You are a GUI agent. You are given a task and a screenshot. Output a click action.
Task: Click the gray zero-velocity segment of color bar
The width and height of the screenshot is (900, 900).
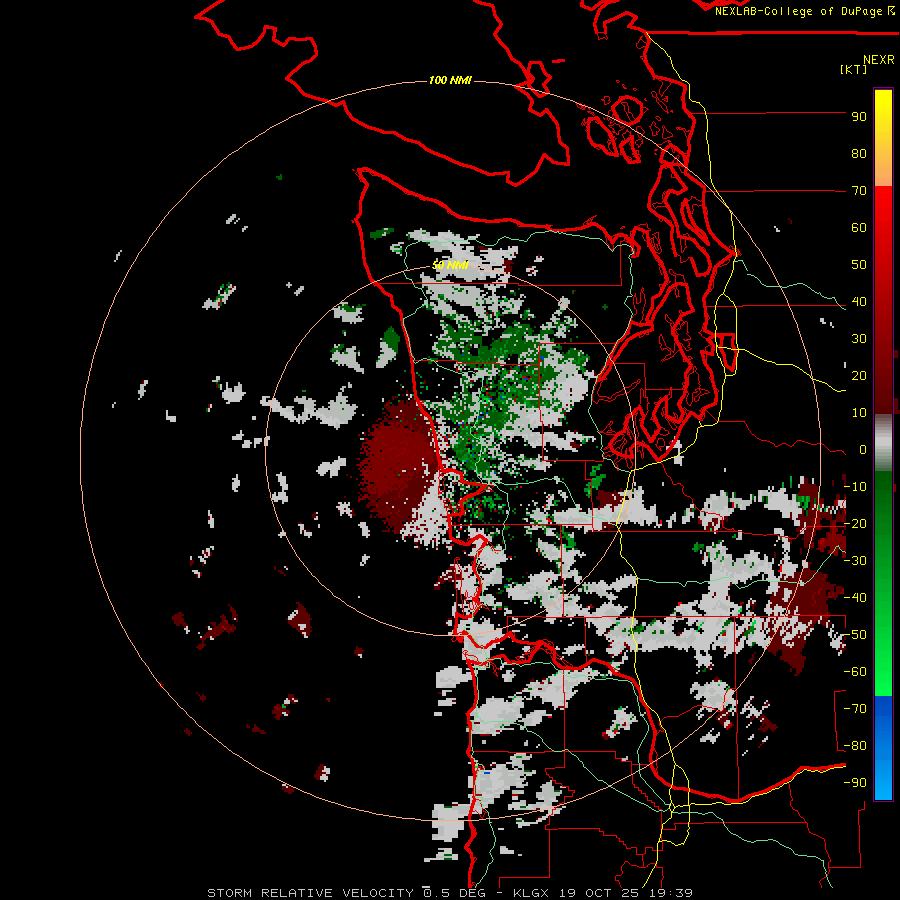883,443
